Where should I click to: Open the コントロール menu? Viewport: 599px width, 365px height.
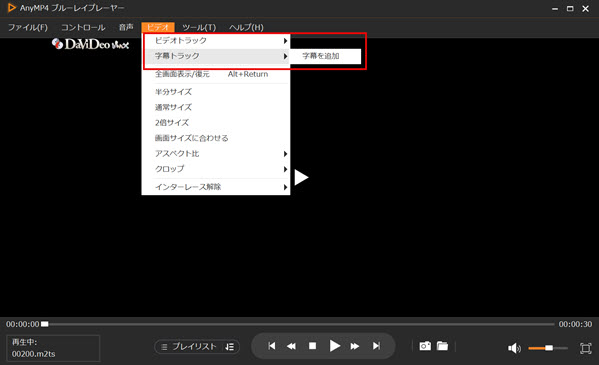[x=83, y=28]
